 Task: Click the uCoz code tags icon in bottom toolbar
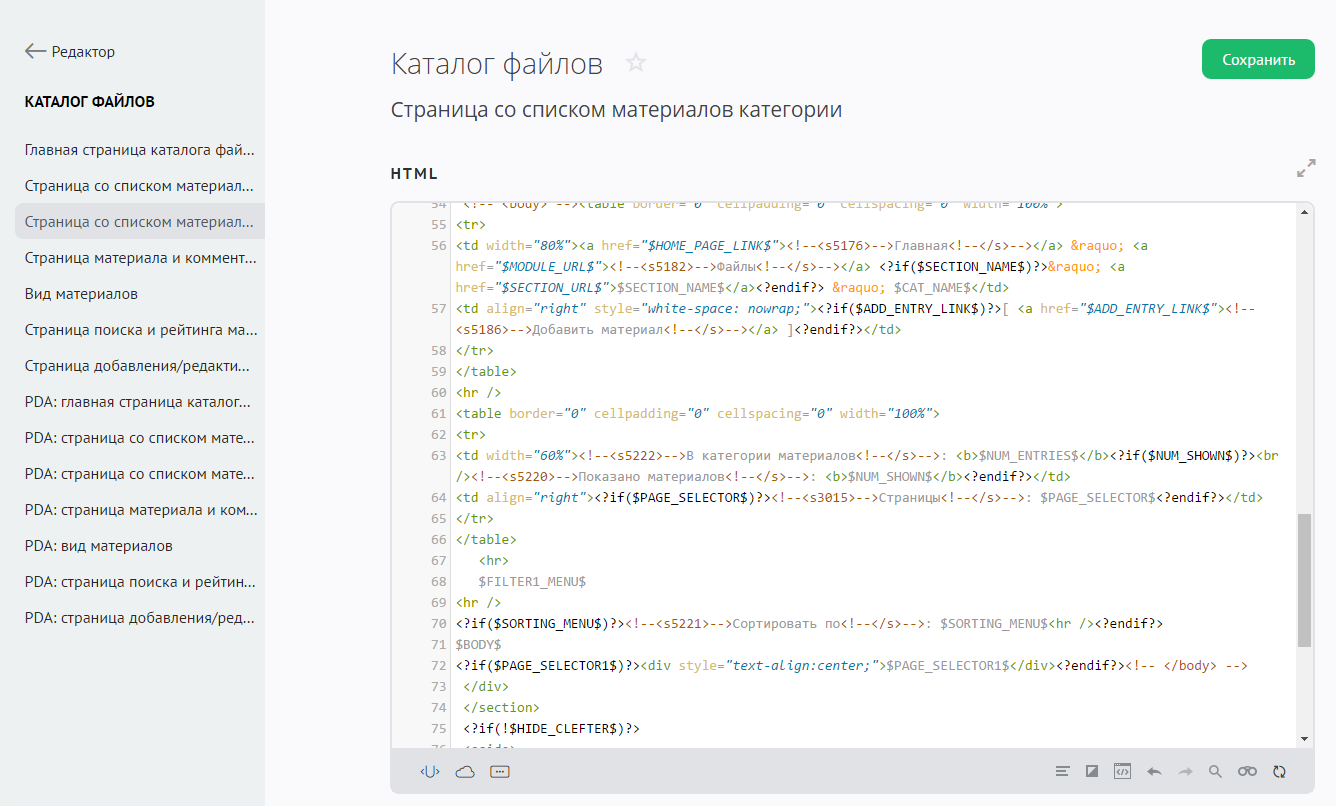click(430, 771)
